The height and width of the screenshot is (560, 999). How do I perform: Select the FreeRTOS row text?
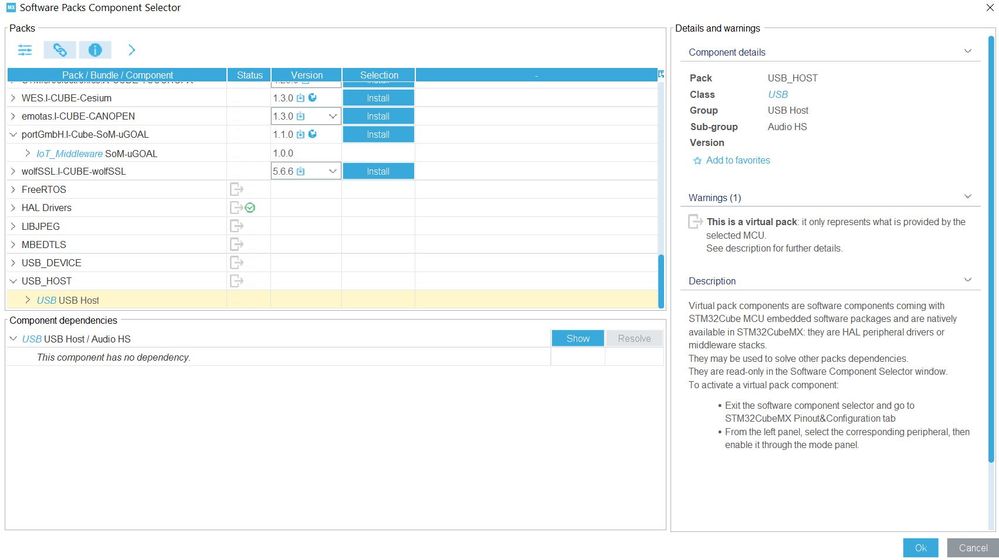[x=44, y=189]
